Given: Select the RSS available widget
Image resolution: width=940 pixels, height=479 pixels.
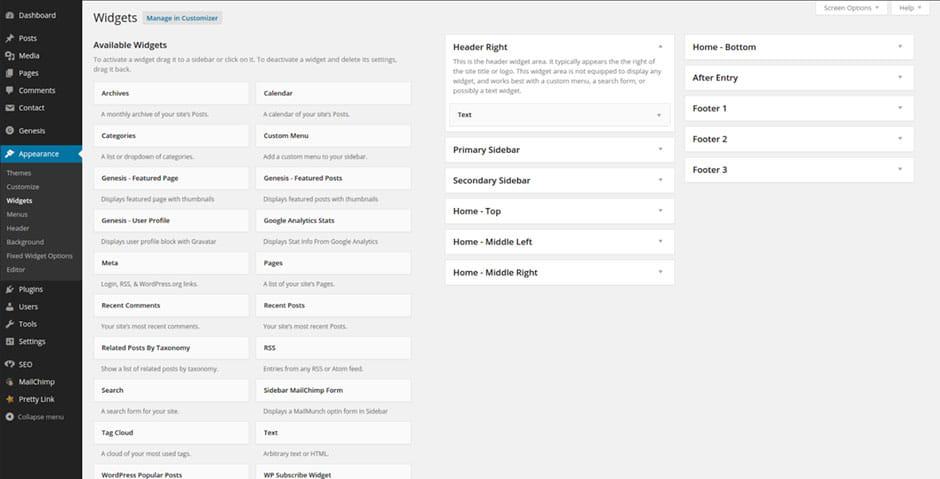Looking at the screenshot, I should tap(333, 348).
